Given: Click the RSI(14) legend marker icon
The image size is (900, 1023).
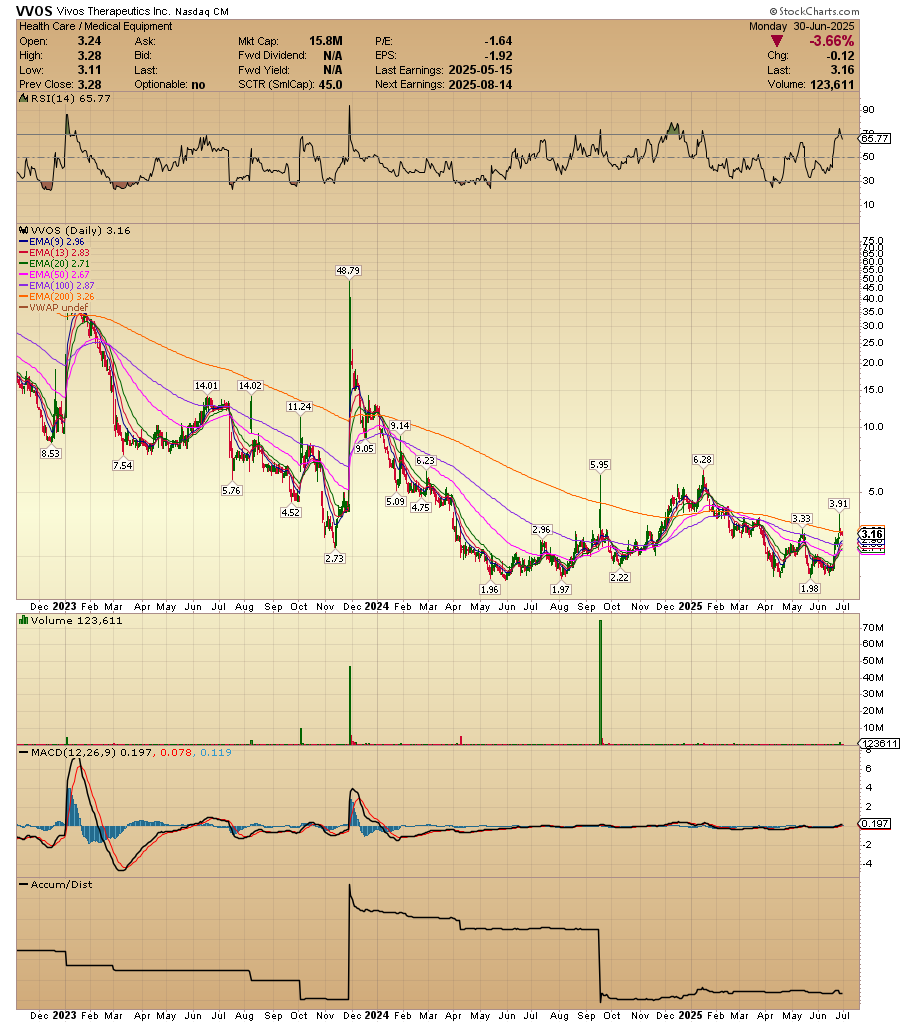Looking at the screenshot, I should (23, 99).
